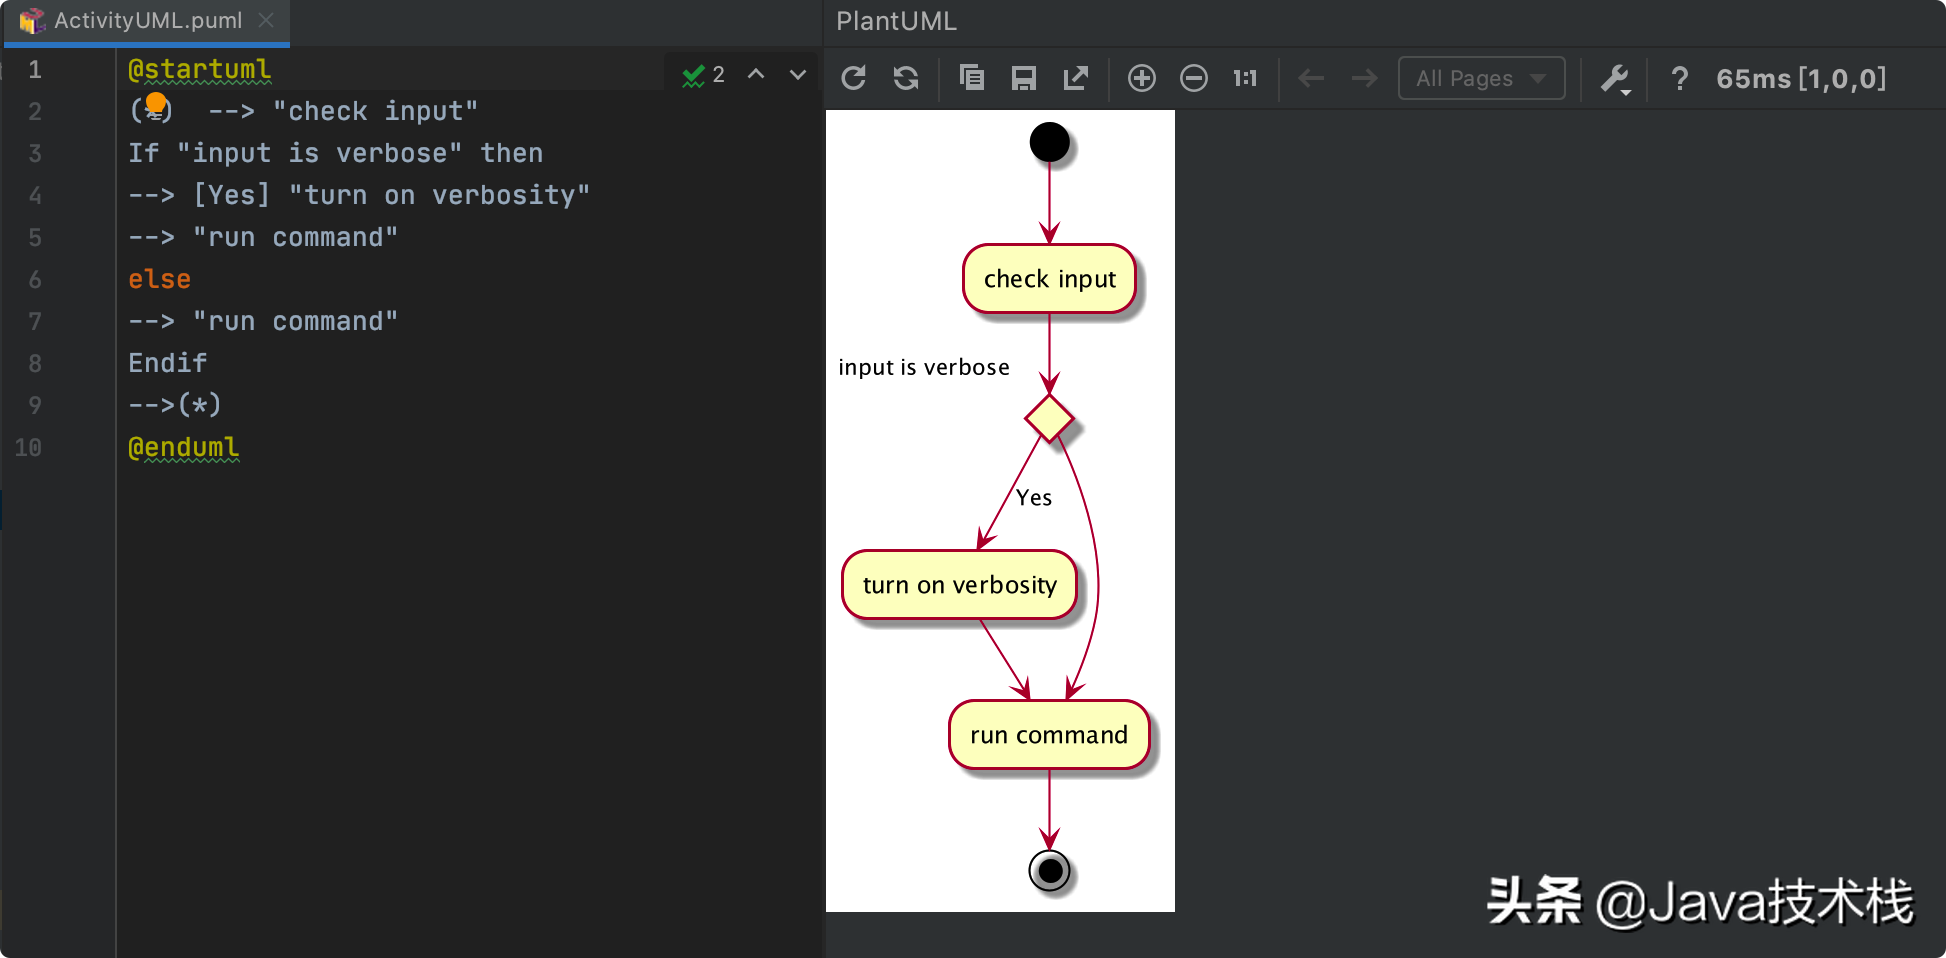The height and width of the screenshot is (958, 1946).
Task: Zoom out of the diagram
Action: click(1194, 78)
